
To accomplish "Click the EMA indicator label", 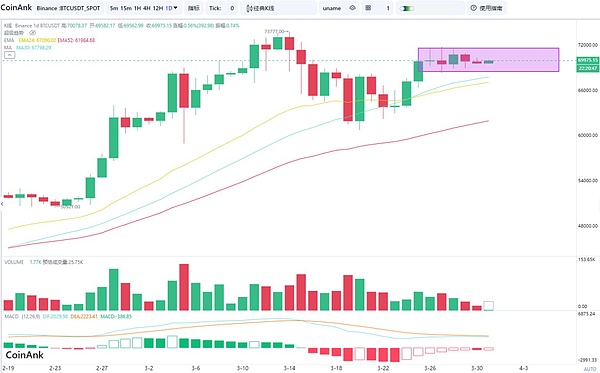I will (9, 40).
